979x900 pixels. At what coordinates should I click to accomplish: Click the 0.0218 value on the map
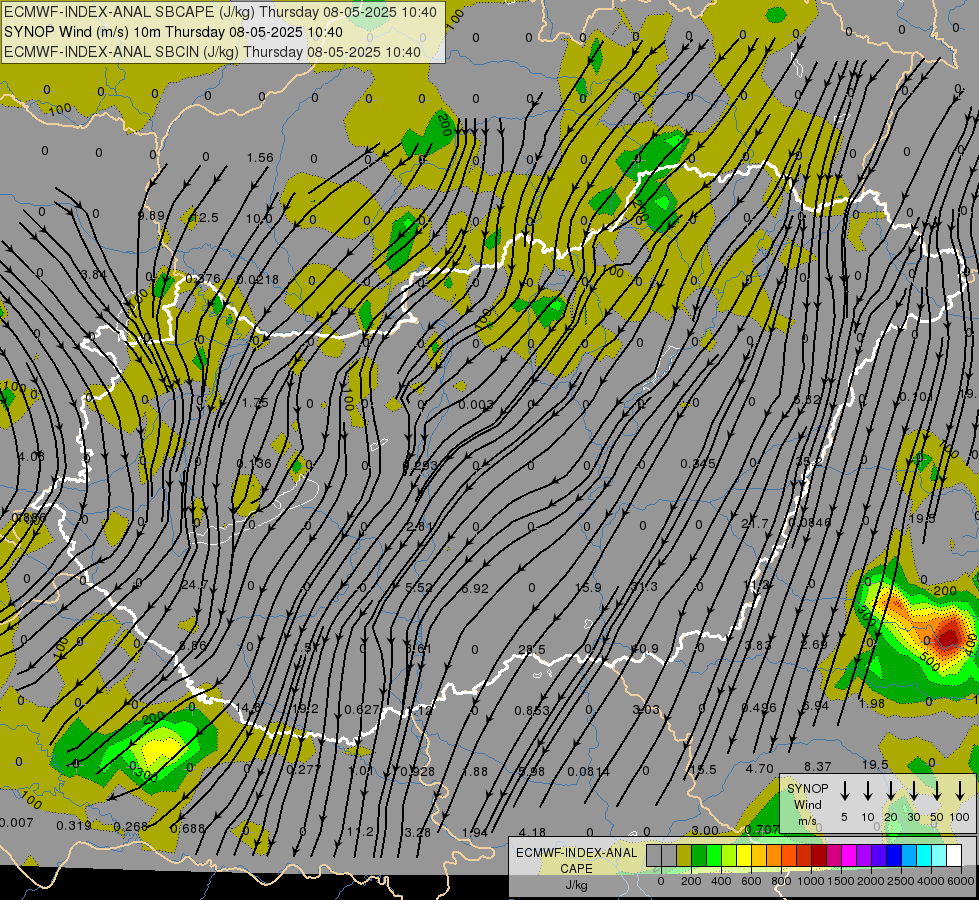click(258, 280)
